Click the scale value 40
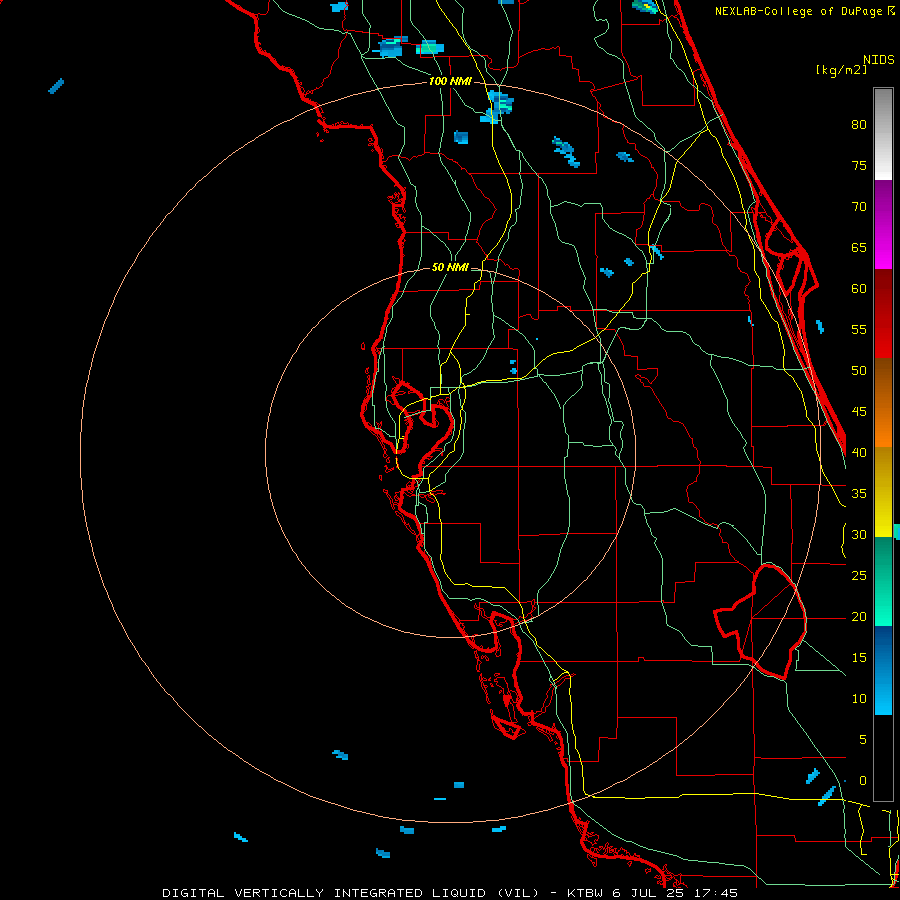 pos(859,452)
